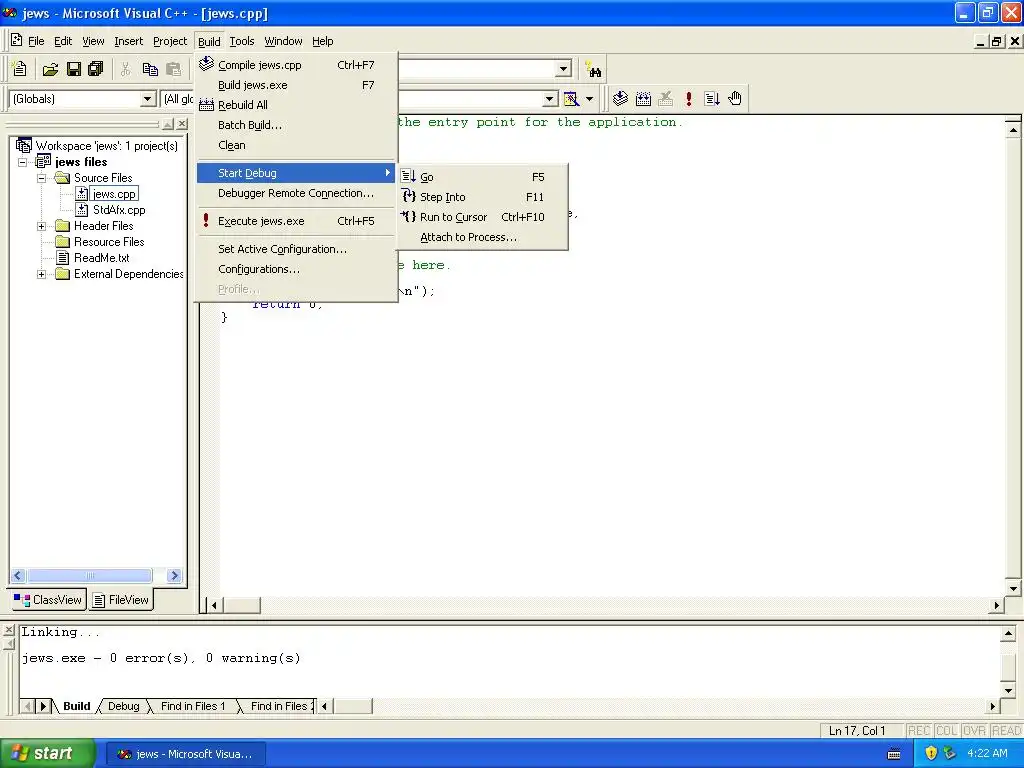Open Debugger Remote Connection... entry
This screenshot has height=768, width=1024.
point(296,193)
